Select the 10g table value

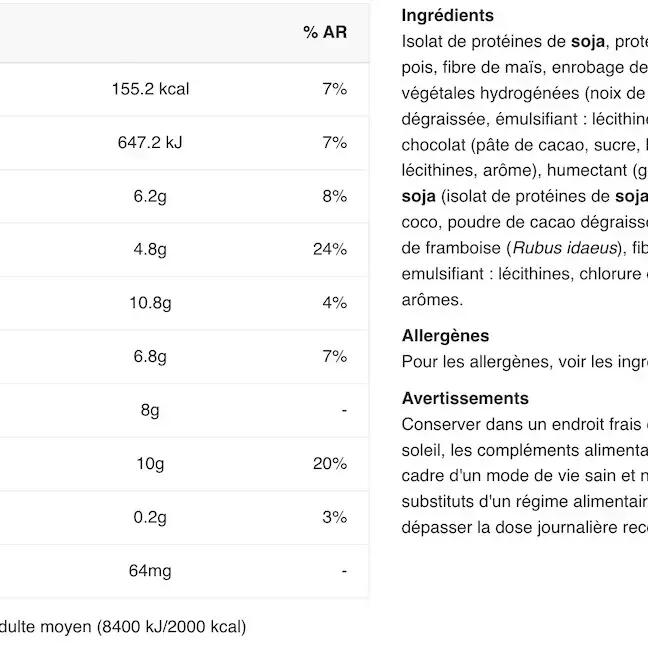pyautogui.click(x=150, y=464)
